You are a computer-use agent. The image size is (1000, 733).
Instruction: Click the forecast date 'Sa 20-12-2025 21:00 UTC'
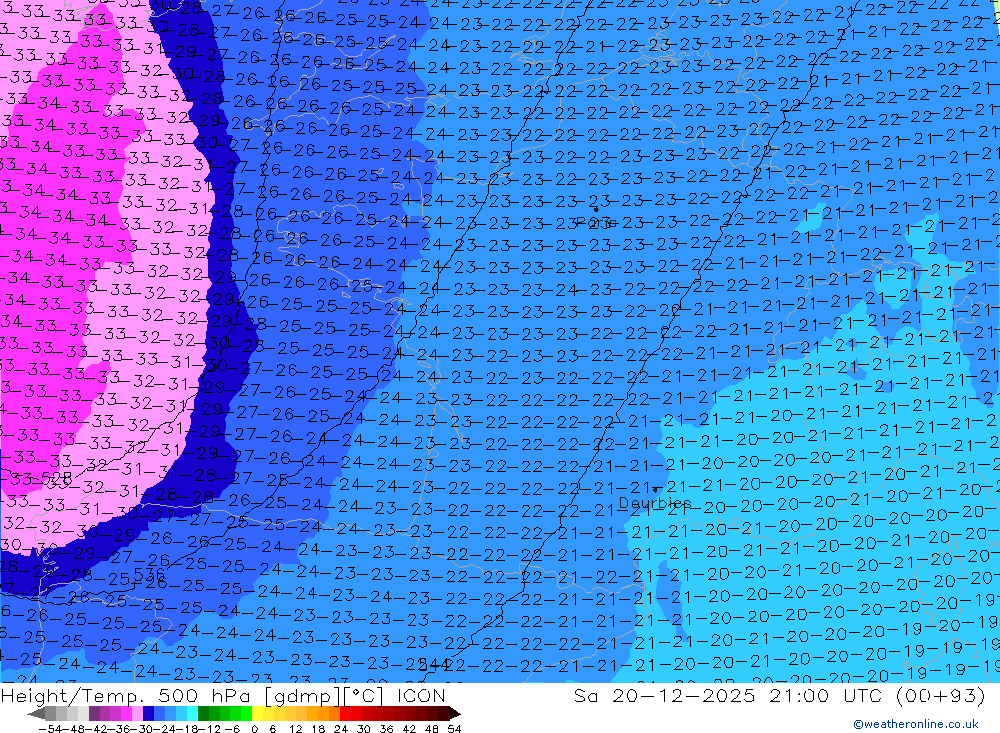coord(728,695)
